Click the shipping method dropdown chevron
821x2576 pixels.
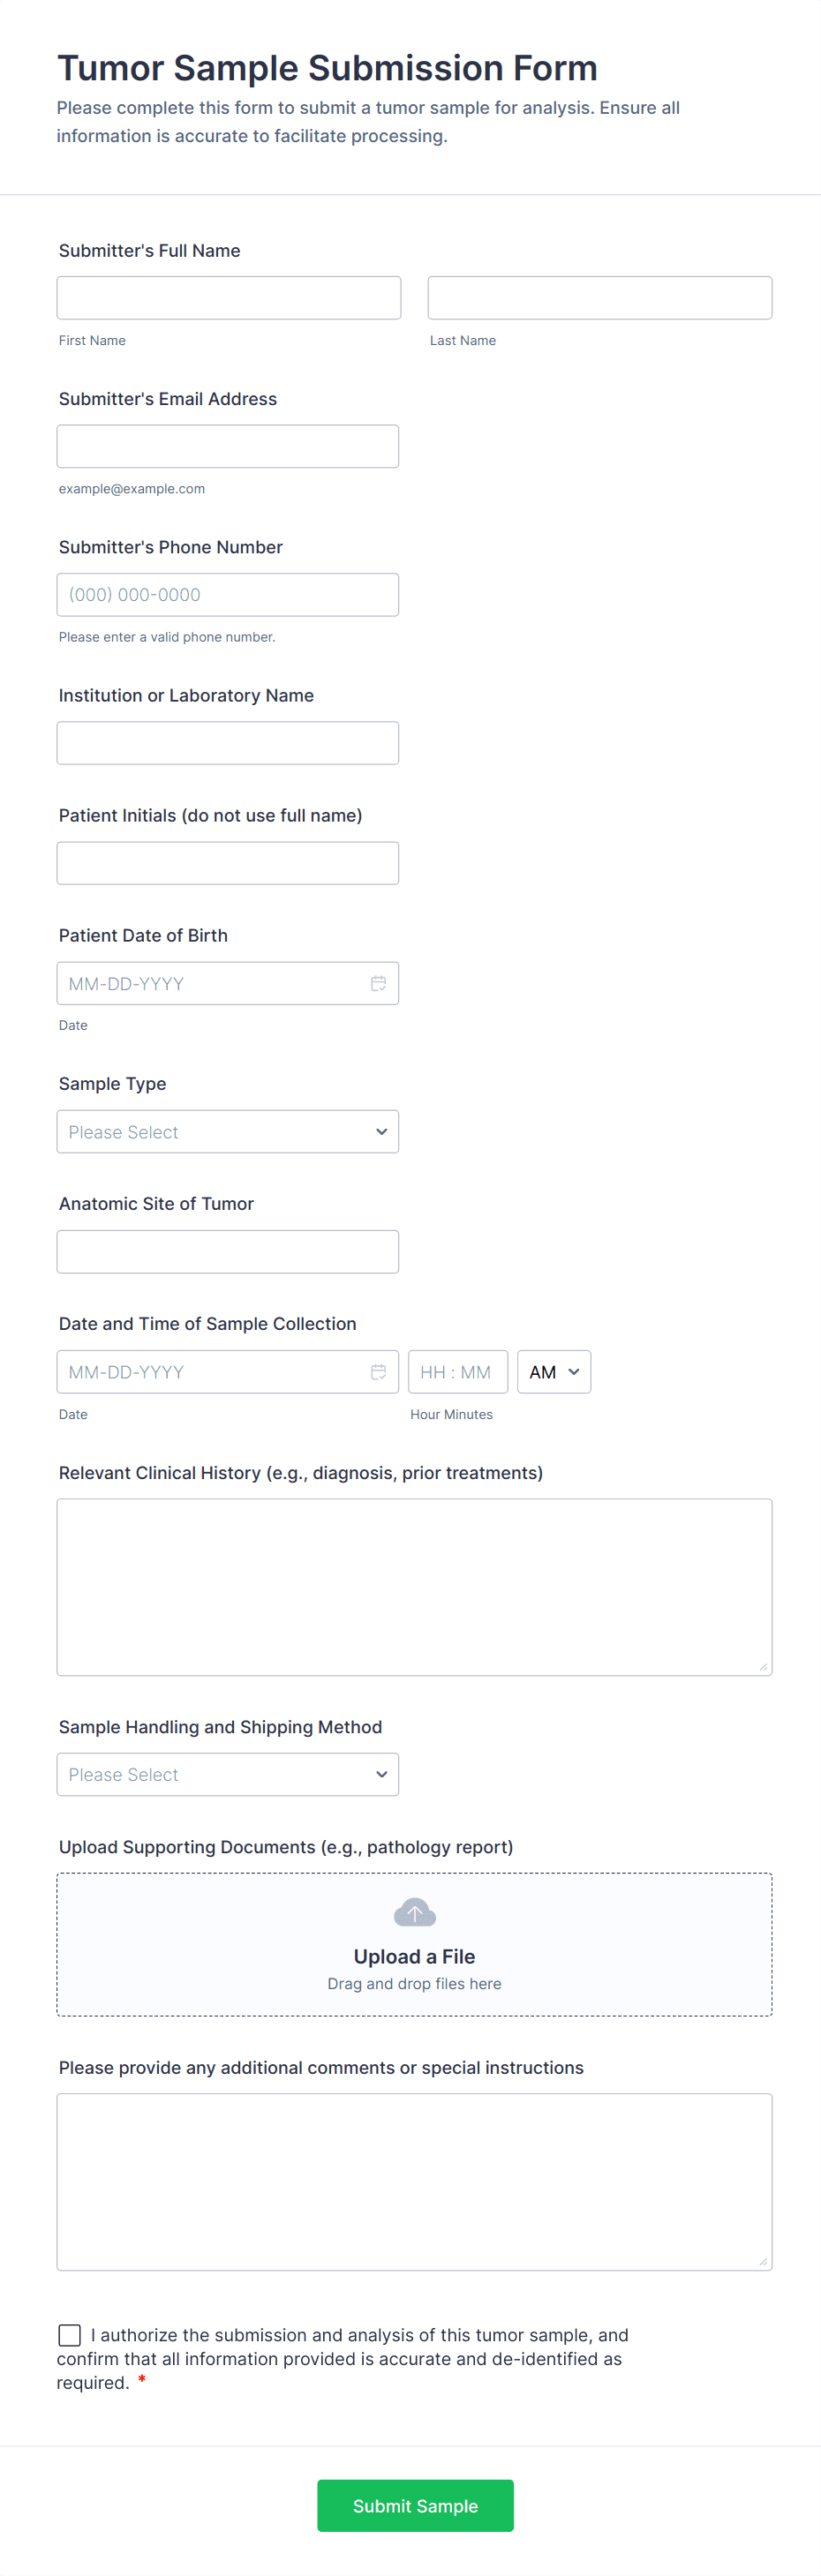point(381,1773)
